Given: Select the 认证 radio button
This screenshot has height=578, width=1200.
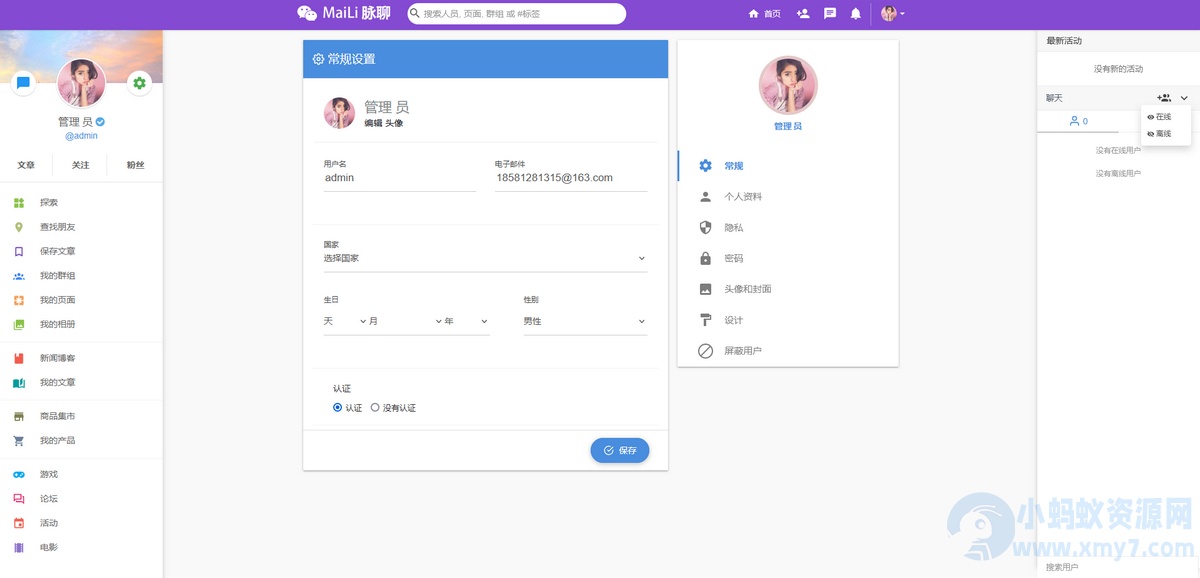Looking at the screenshot, I should pyautogui.click(x=337, y=408).
